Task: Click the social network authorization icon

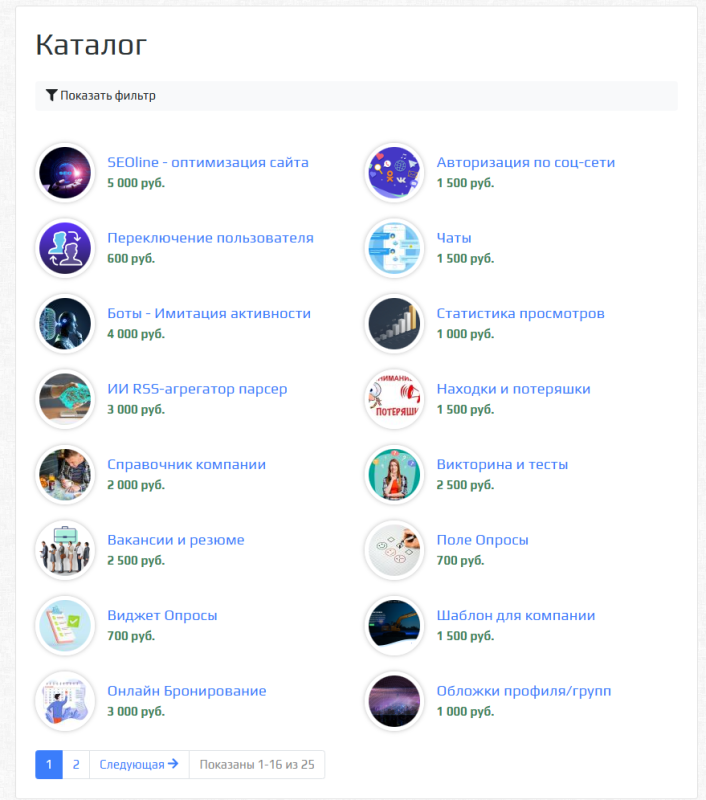Action: pyautogui.click(x=394, y=172)
